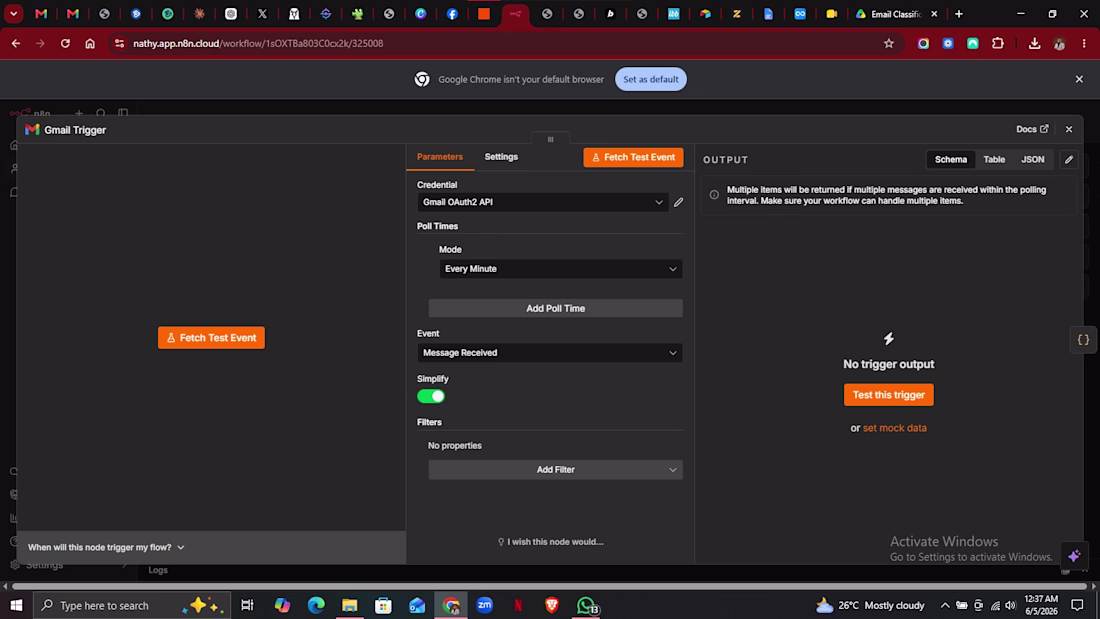1100x619 pixels.
Task: Toggle the Simplify switch off
Action: pyautogui.click(x=431, y=397)
